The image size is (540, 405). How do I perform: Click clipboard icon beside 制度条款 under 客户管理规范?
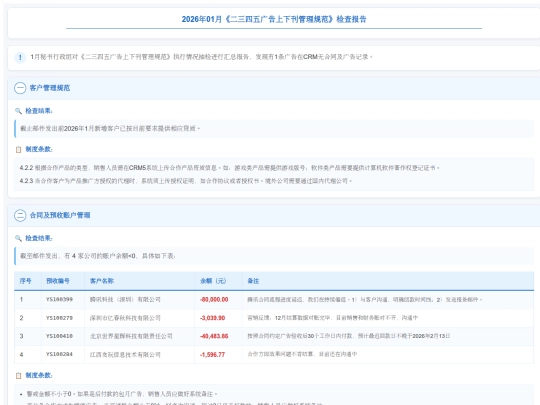click(x=19, y=149)
